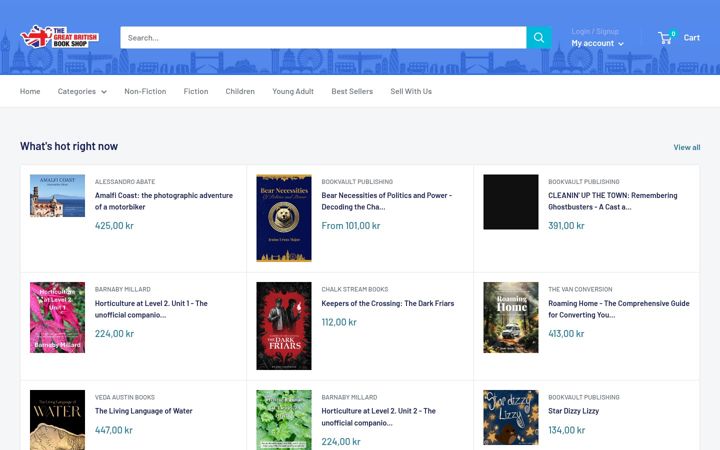Click the 112,00 kr price
Image resolution: width=720 pixels, height=450 pixels.
(339, 322)
